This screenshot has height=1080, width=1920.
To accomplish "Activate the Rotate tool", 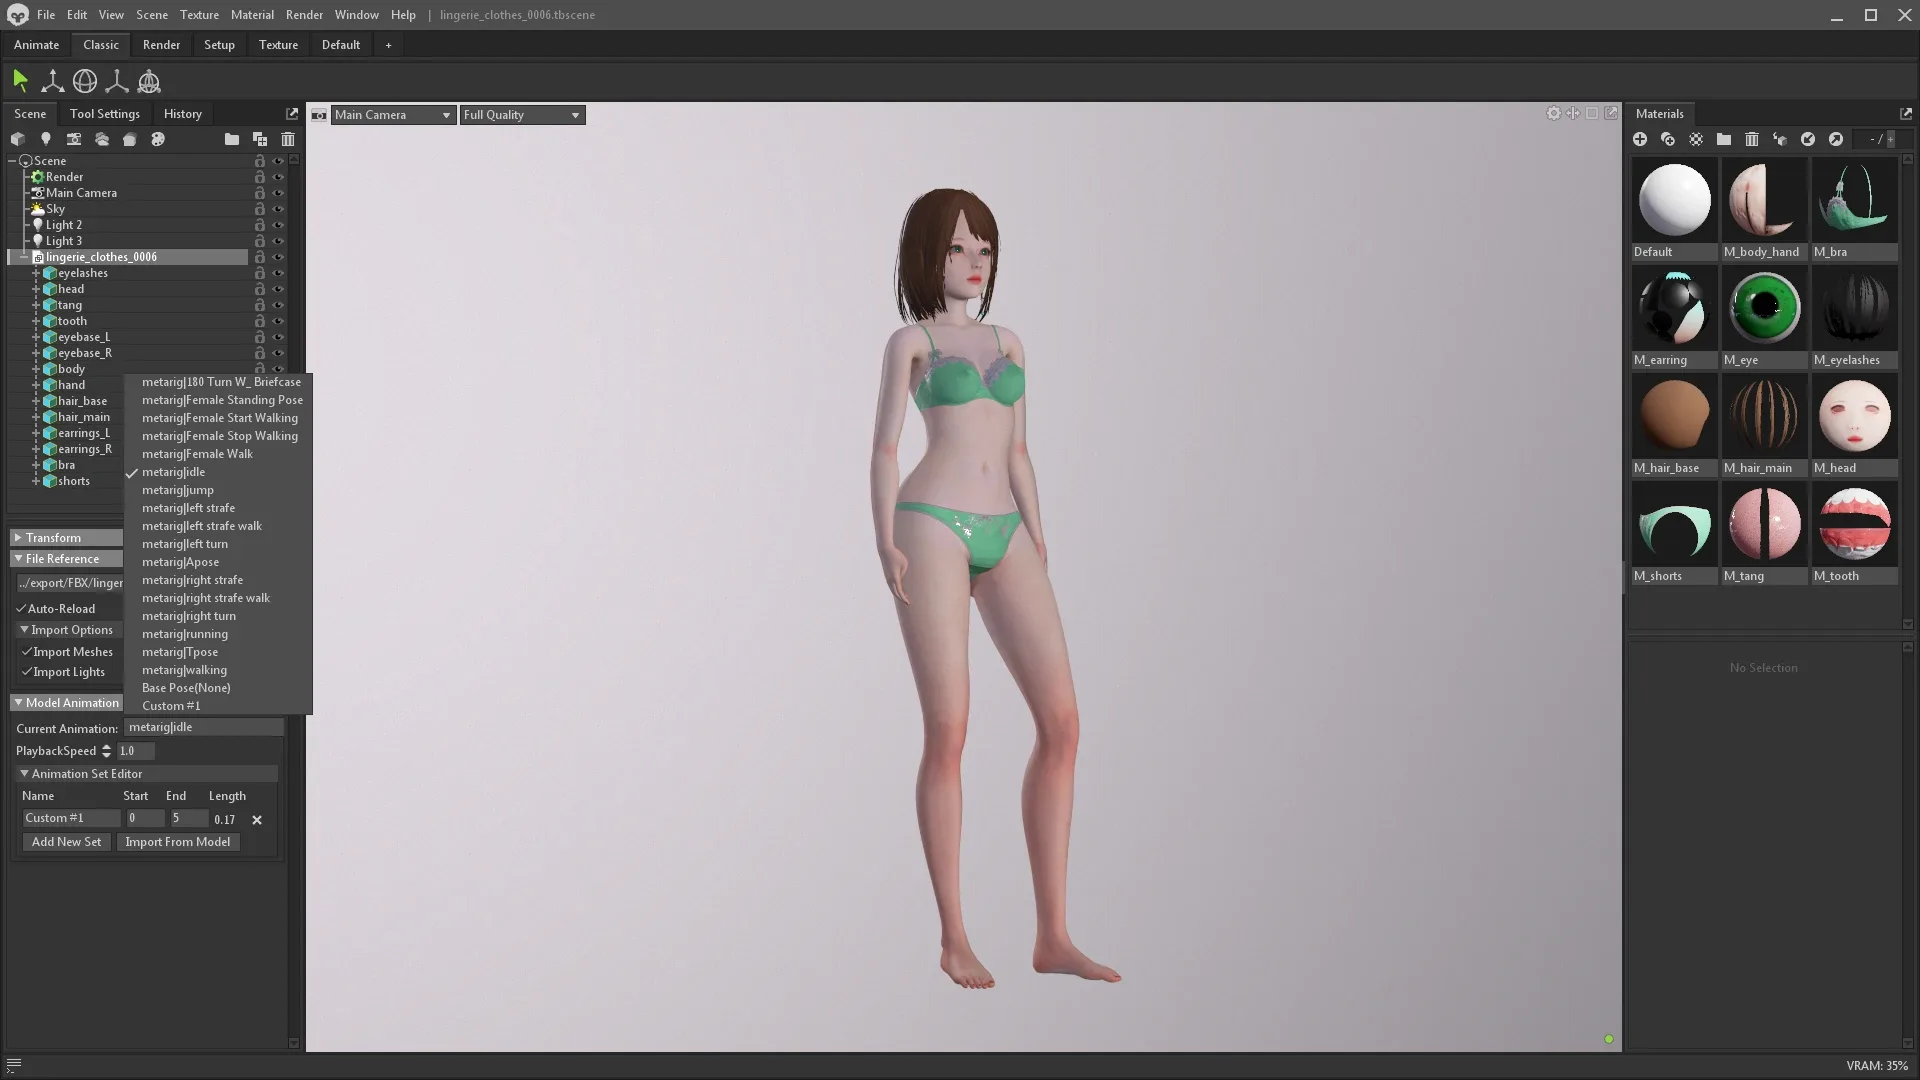I will coord(85,81).
